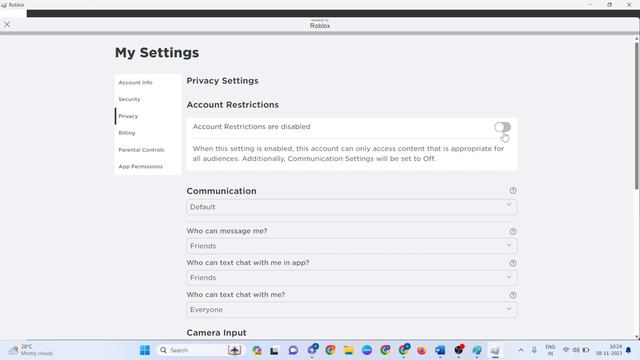The image size is (640, 360).
Task: Click the My Settings heading
Action: click(157, 53)
